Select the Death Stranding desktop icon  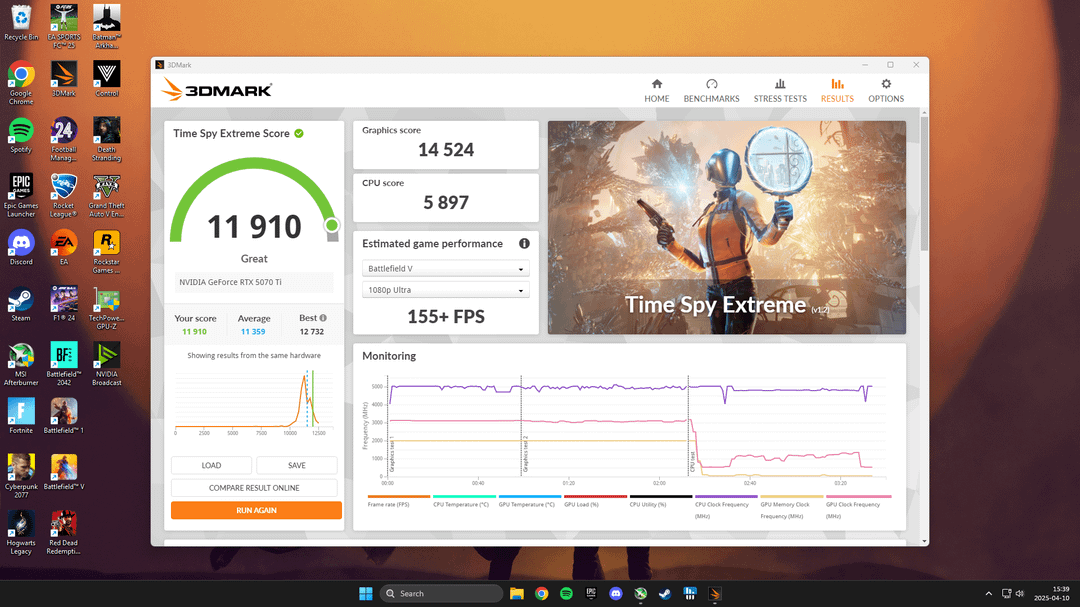coord(107,138)
